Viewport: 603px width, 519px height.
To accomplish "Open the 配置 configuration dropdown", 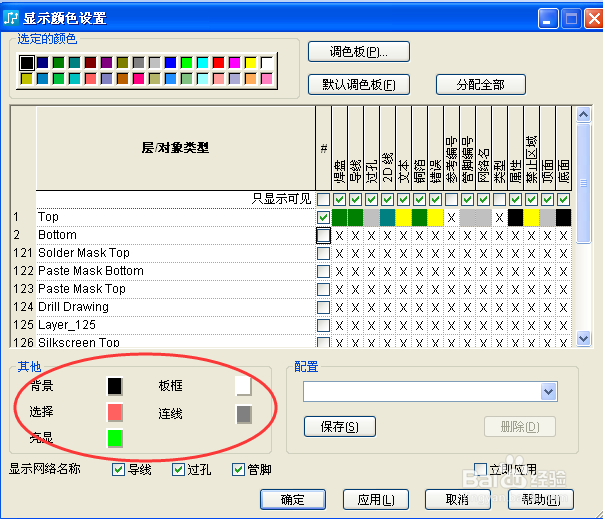I will pos(548,391).
